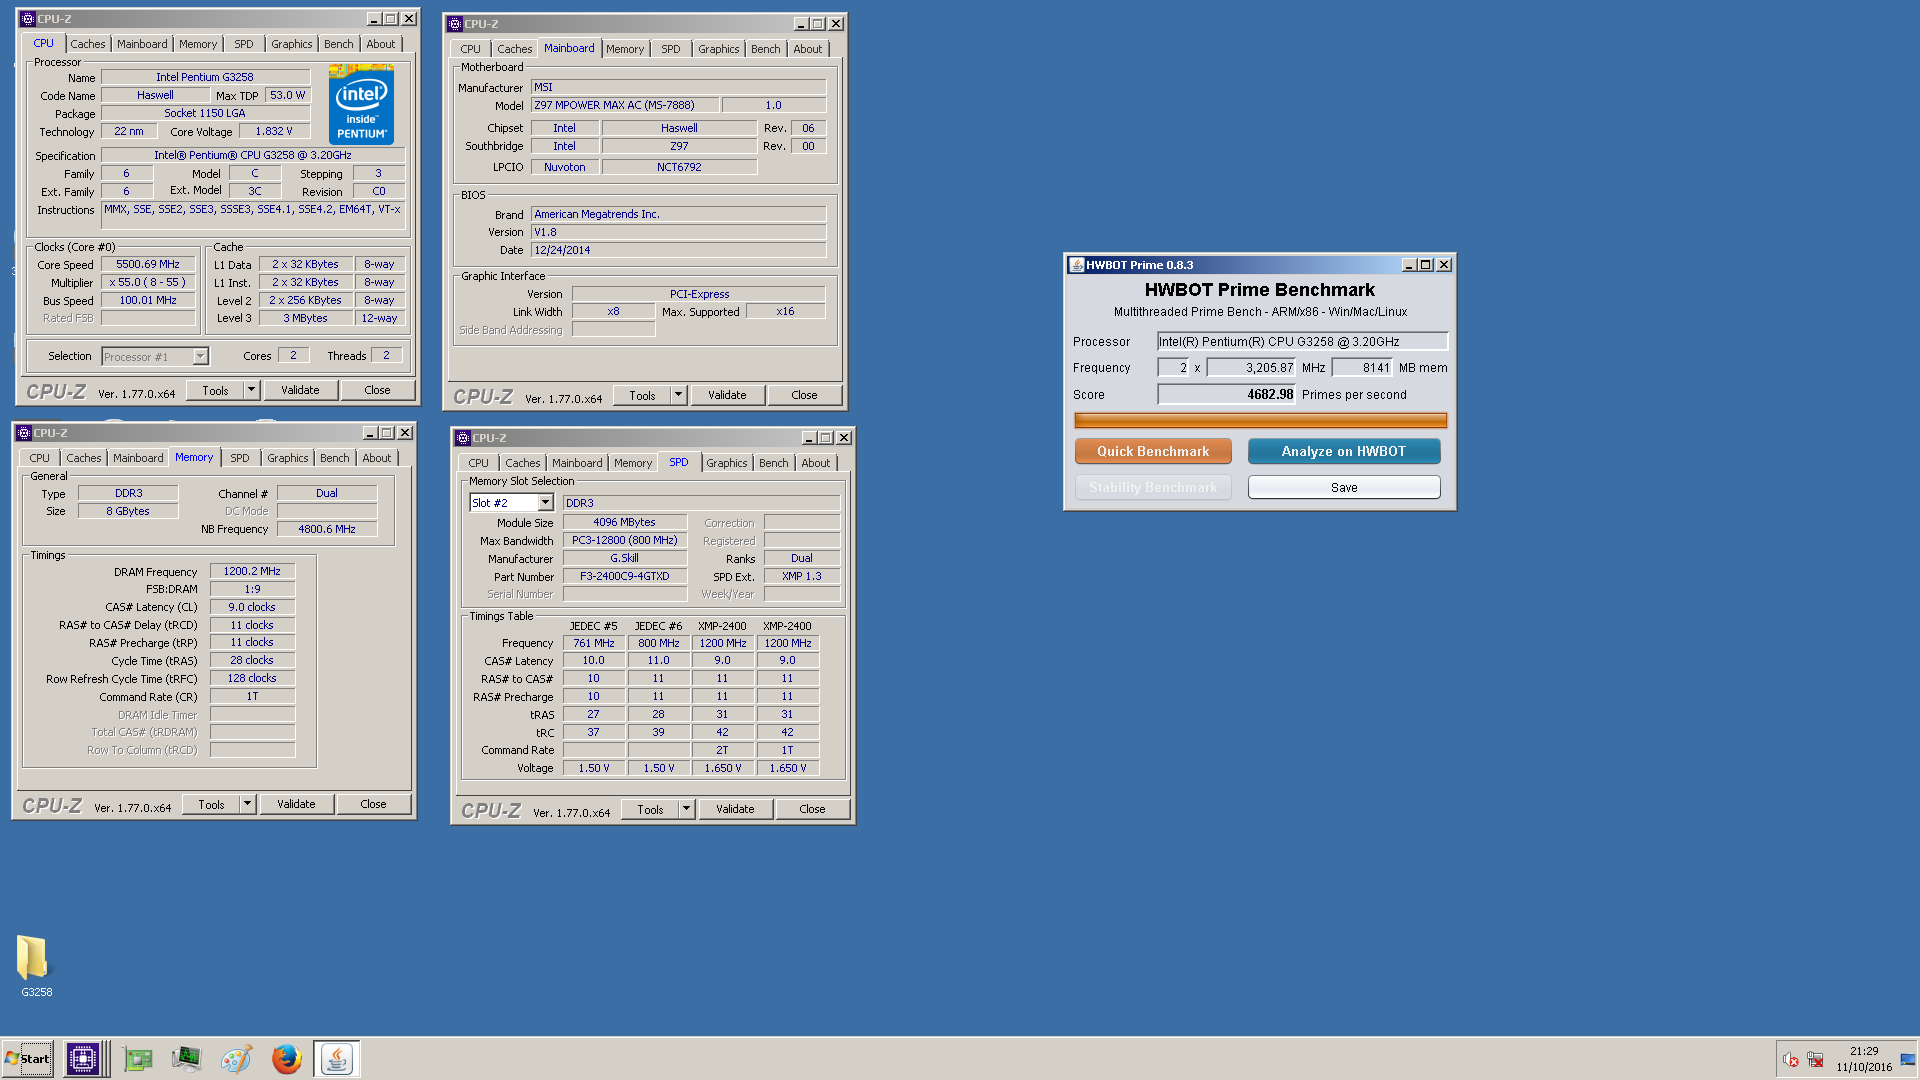The image size is (1920, 1080).
Task: Click the taskbar clock showing 21:29
Action: point(1864,1051)
